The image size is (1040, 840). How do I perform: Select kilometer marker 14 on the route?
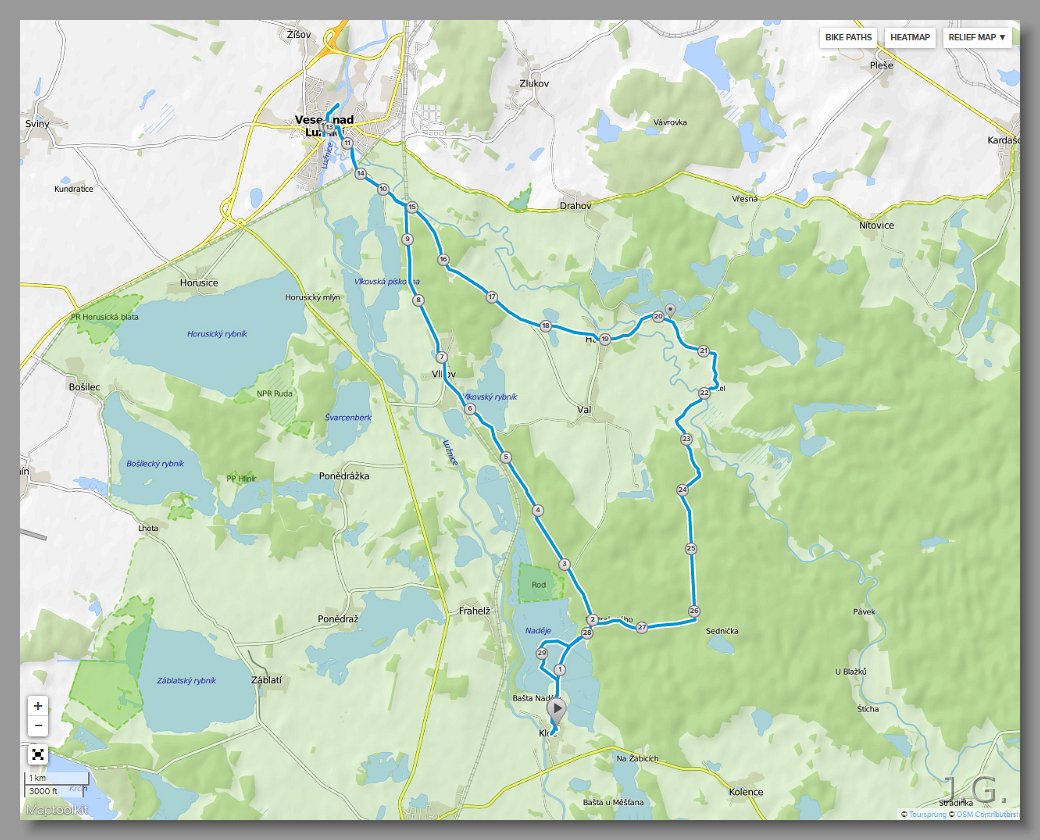pos(360,174)
